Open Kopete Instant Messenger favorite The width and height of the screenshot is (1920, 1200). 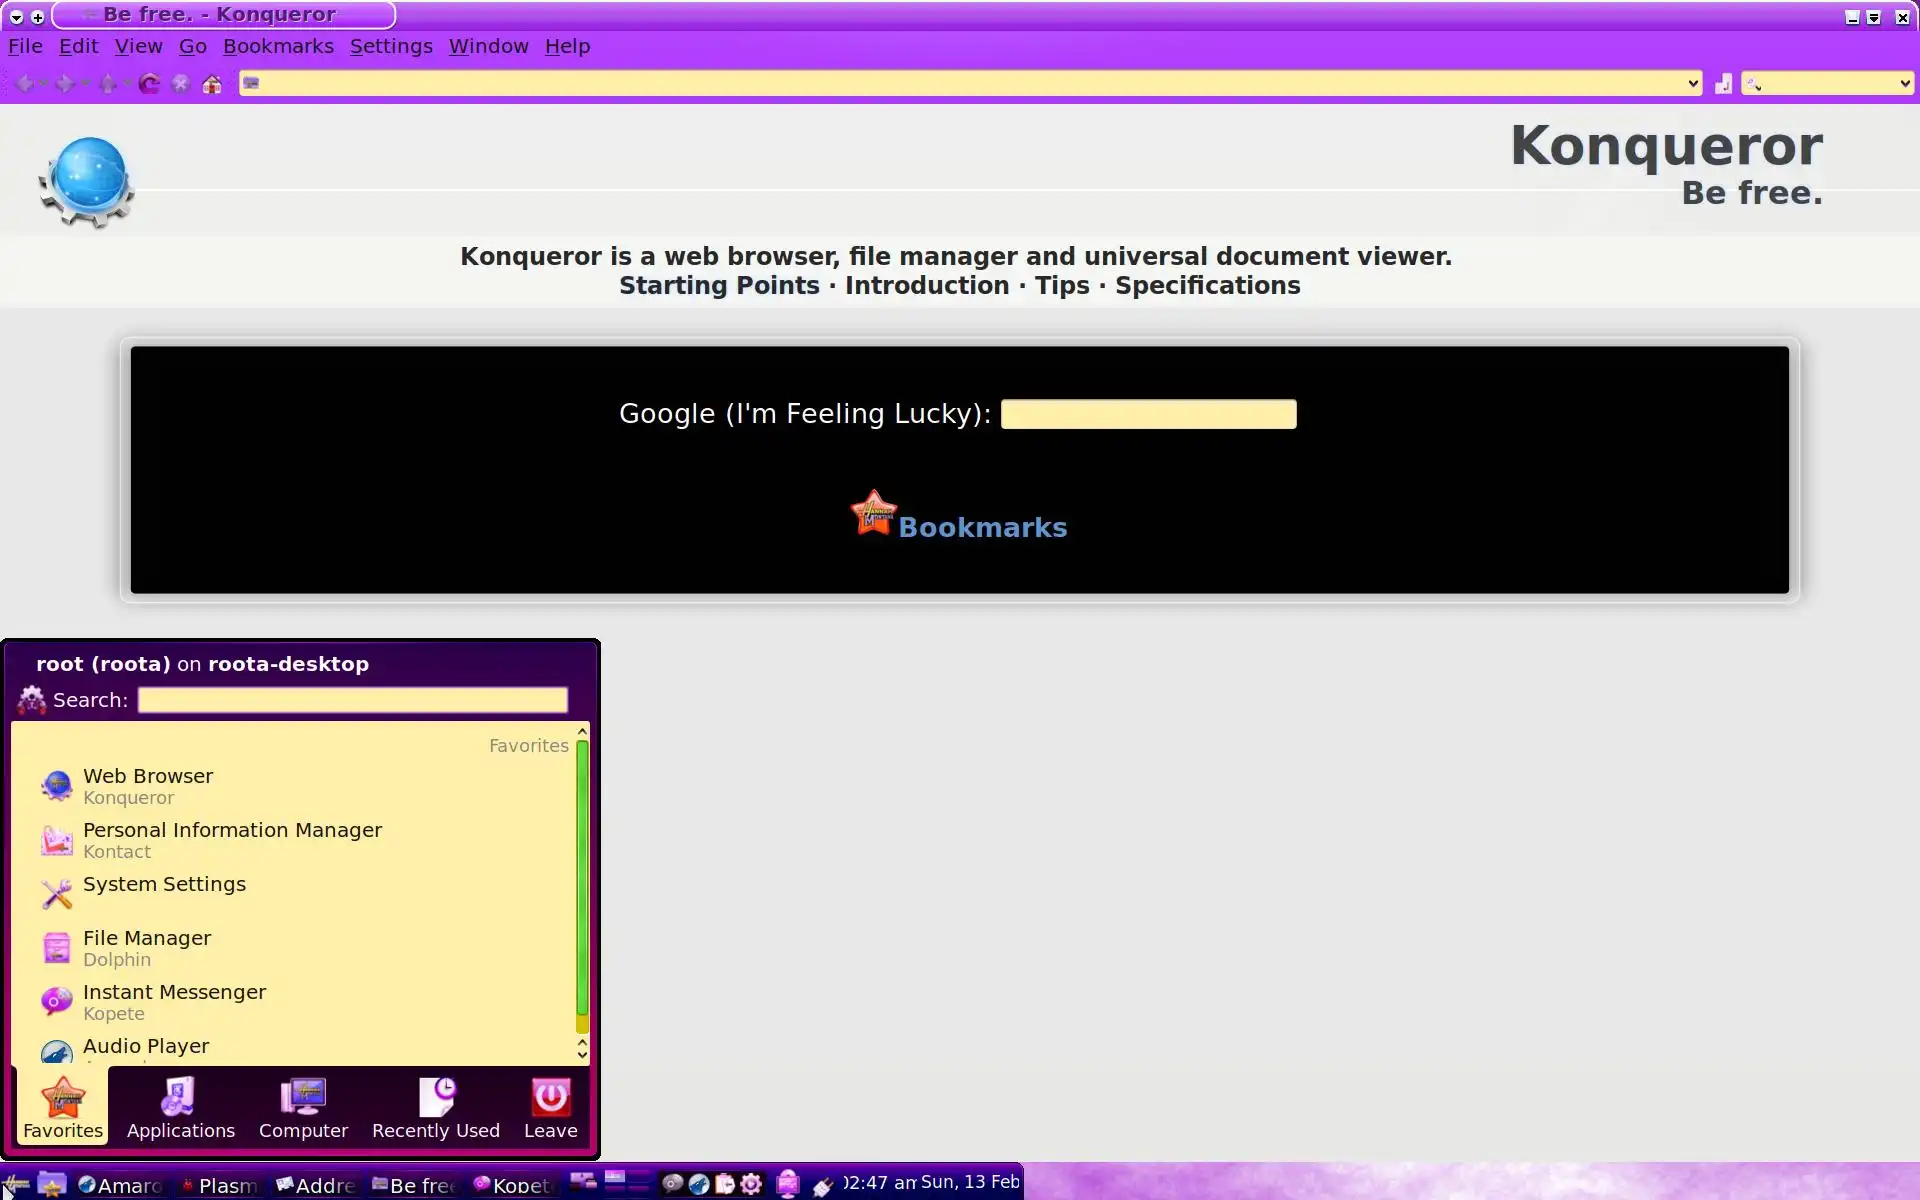[x=174, y=1001]
